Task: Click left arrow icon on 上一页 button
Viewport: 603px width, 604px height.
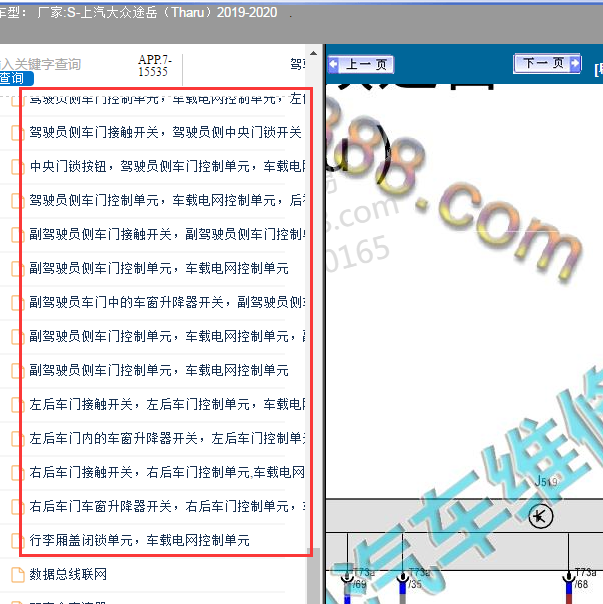Action: [334, 64]
